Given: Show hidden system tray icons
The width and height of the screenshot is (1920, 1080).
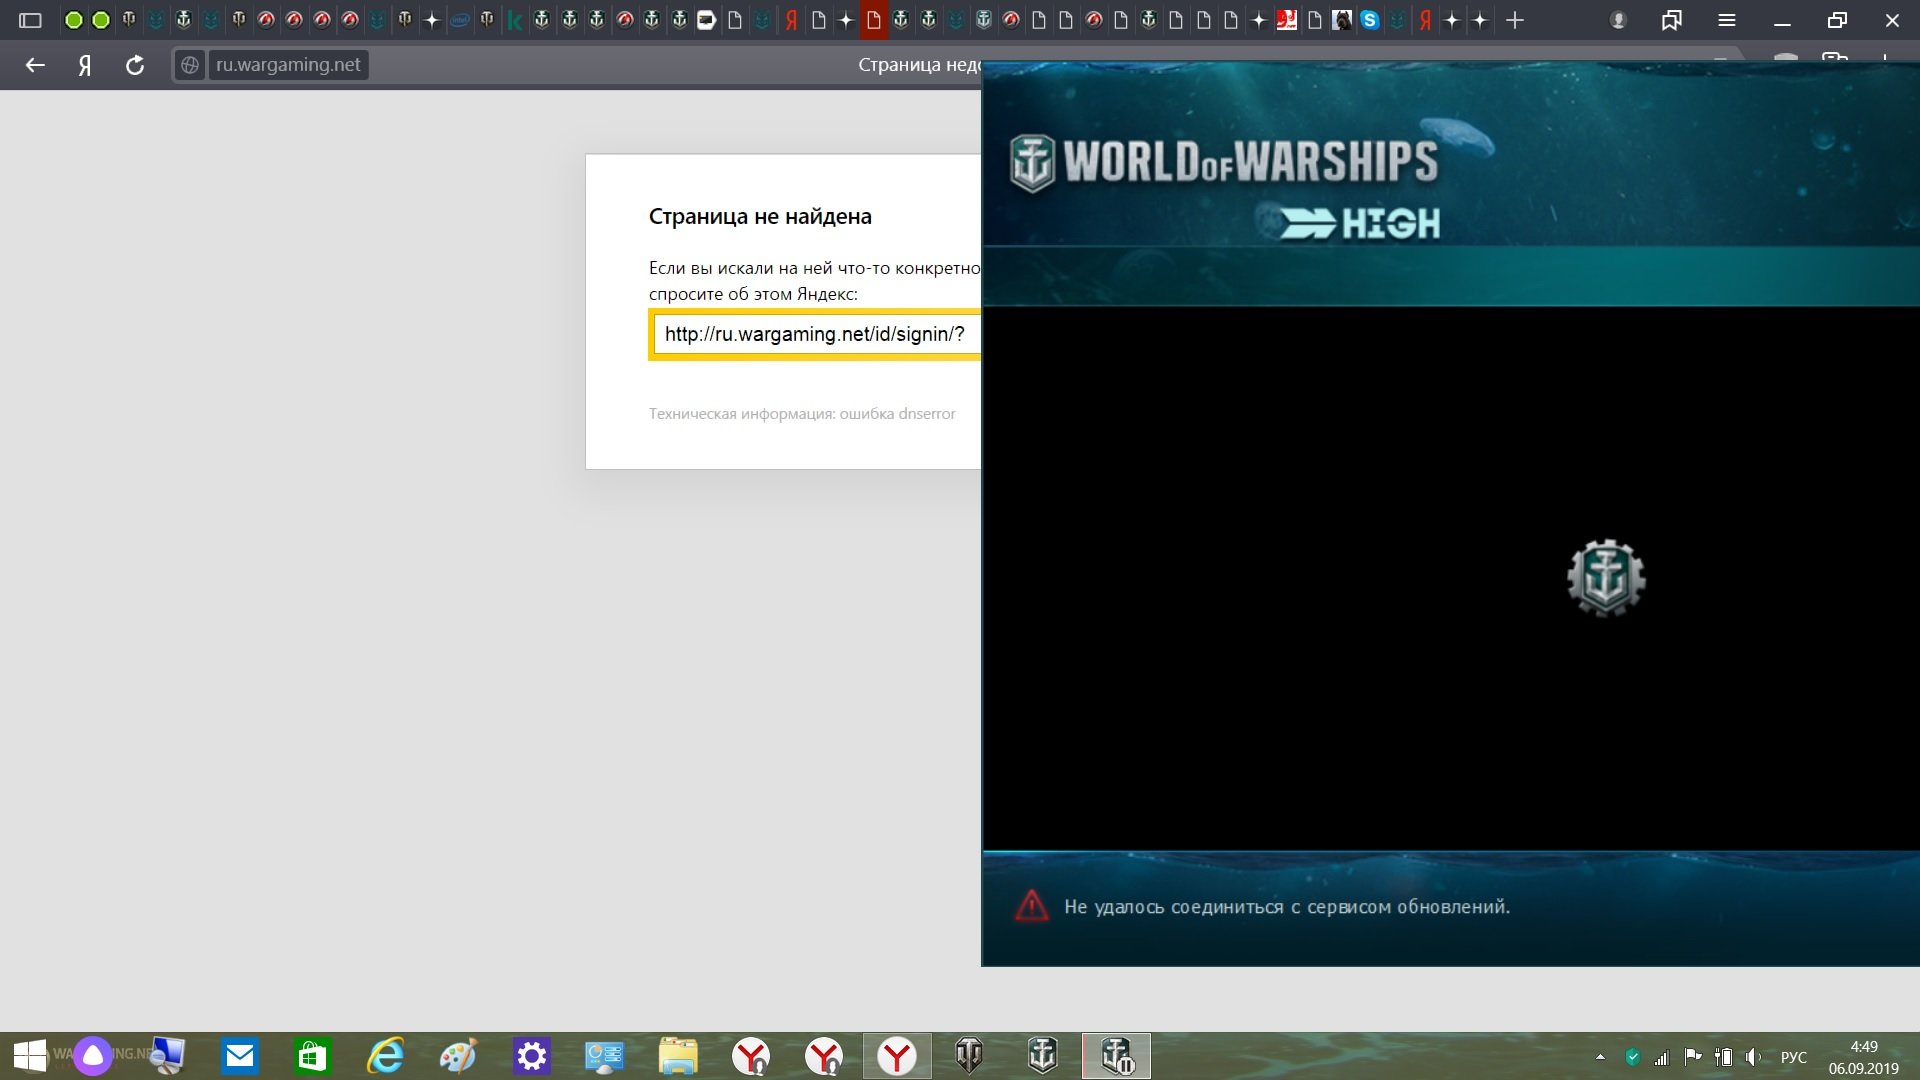Looking at the screenshot, I should [1600, 1057].
